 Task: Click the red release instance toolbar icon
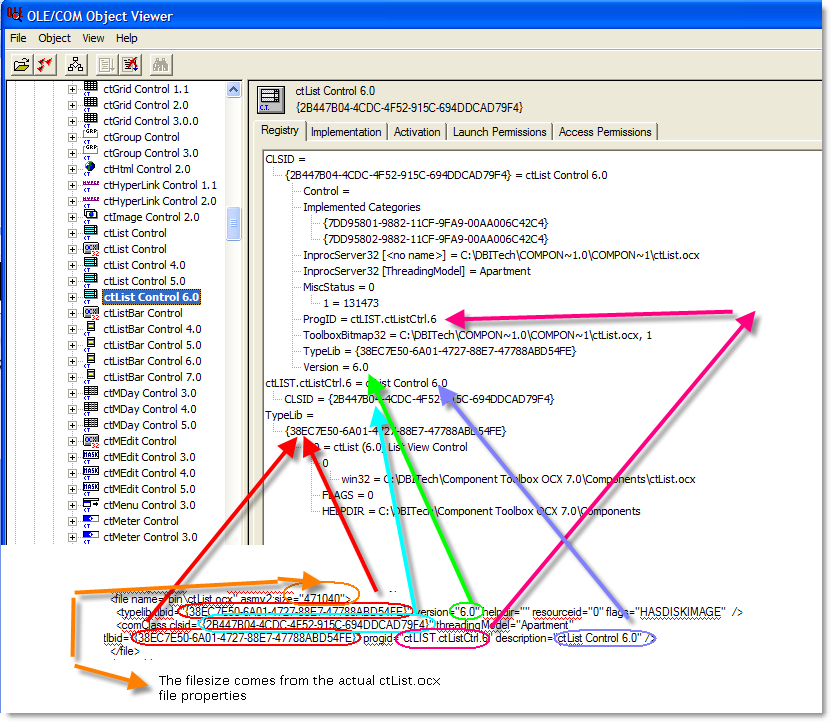pos(45,65)
